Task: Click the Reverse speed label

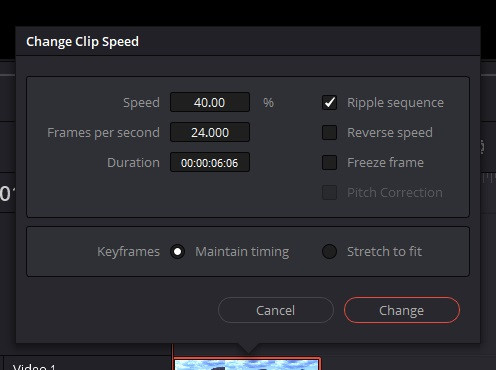Action: [390, 133]
